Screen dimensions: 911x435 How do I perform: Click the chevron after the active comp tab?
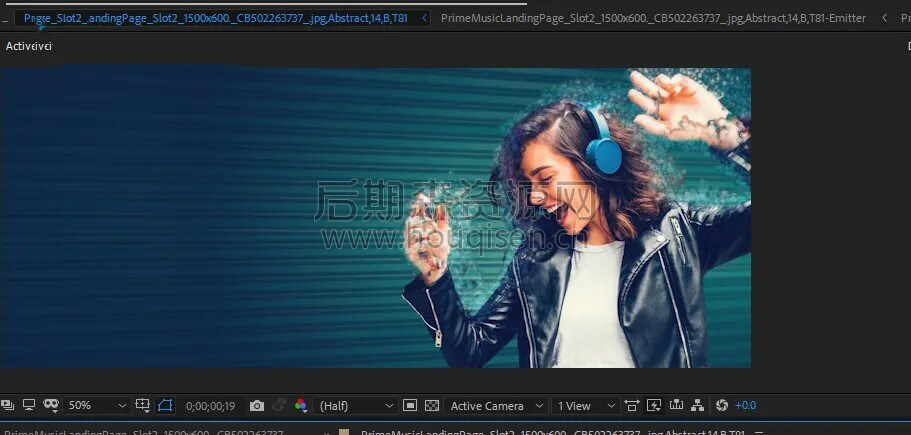425,18
